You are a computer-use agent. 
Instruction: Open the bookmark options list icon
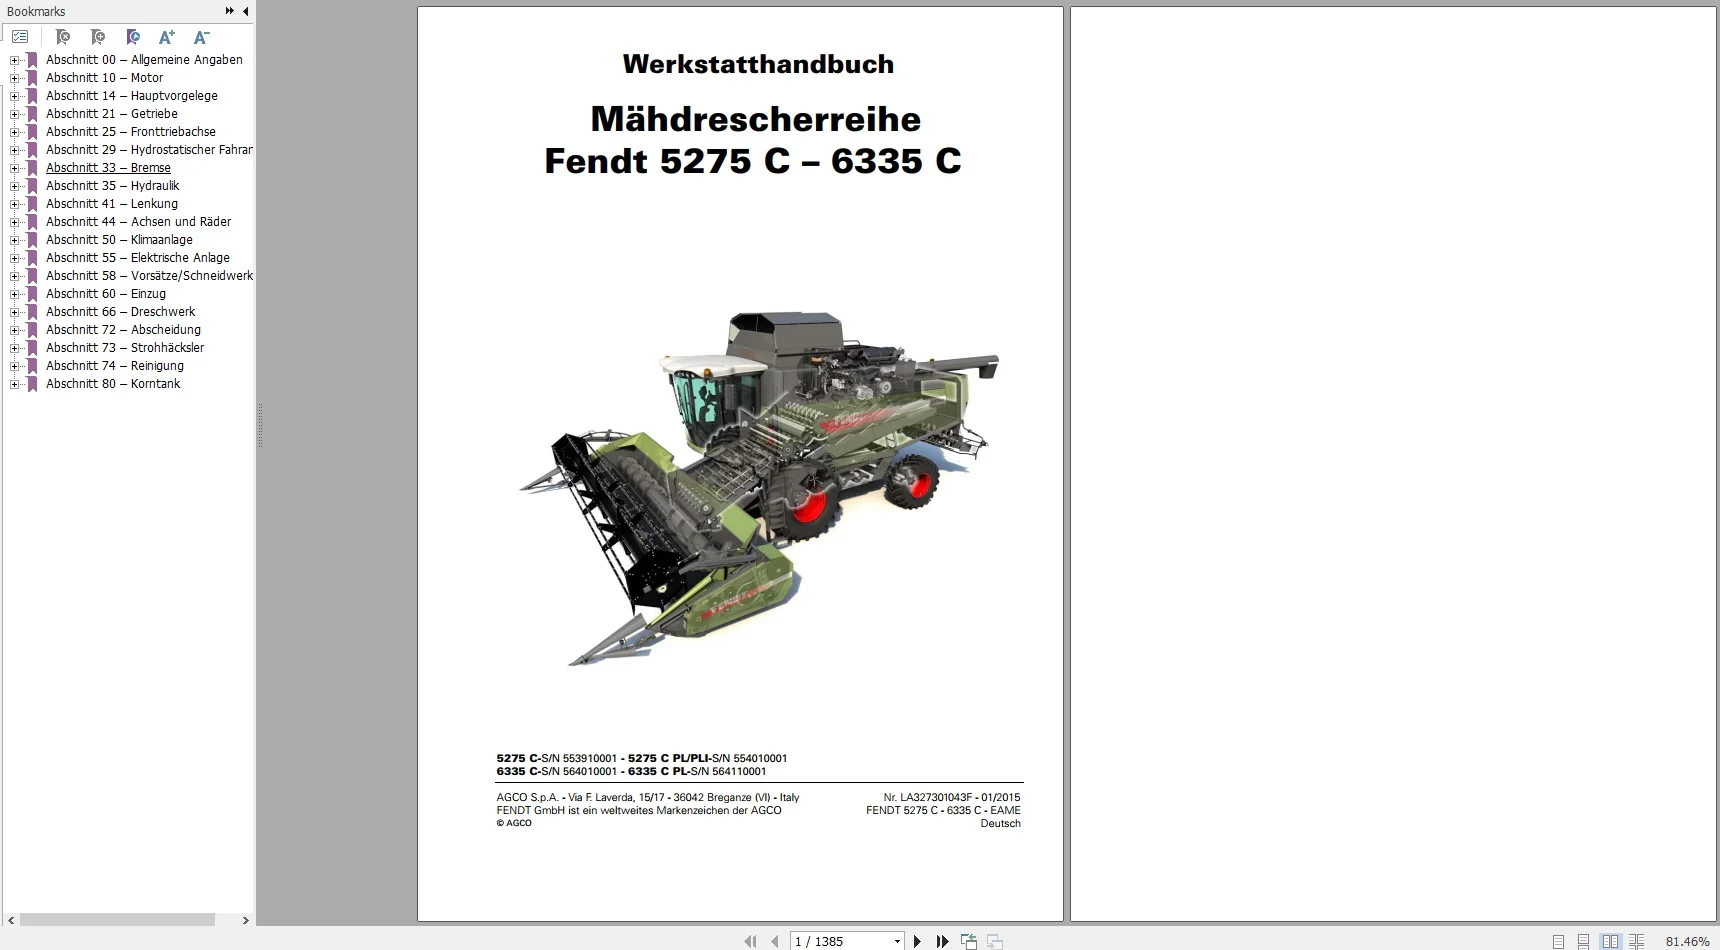pos(20,37)
